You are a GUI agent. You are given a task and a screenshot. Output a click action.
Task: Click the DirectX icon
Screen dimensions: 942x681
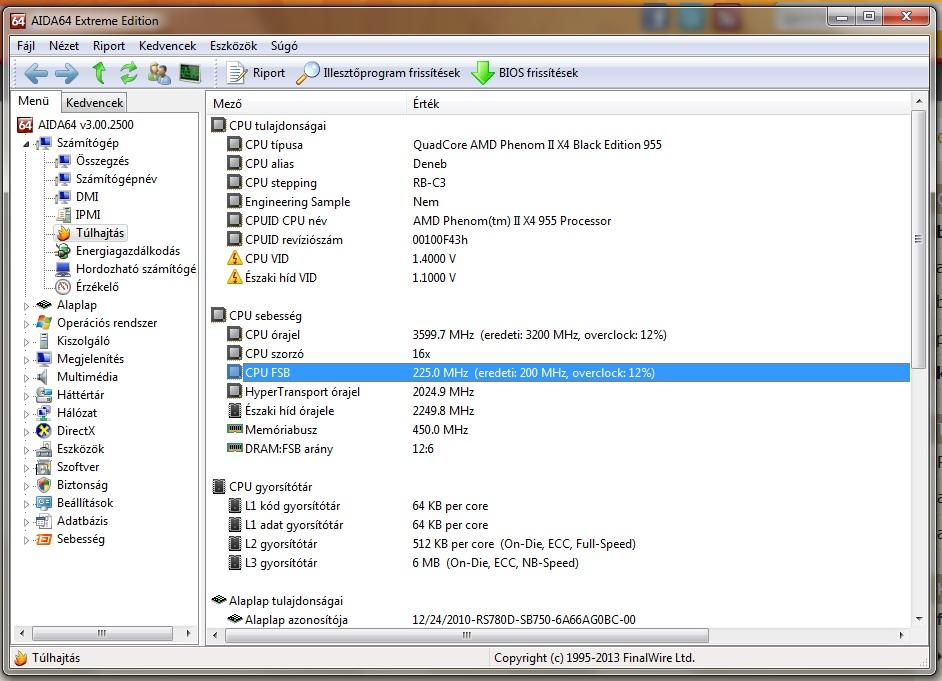[x=44, y=431]
